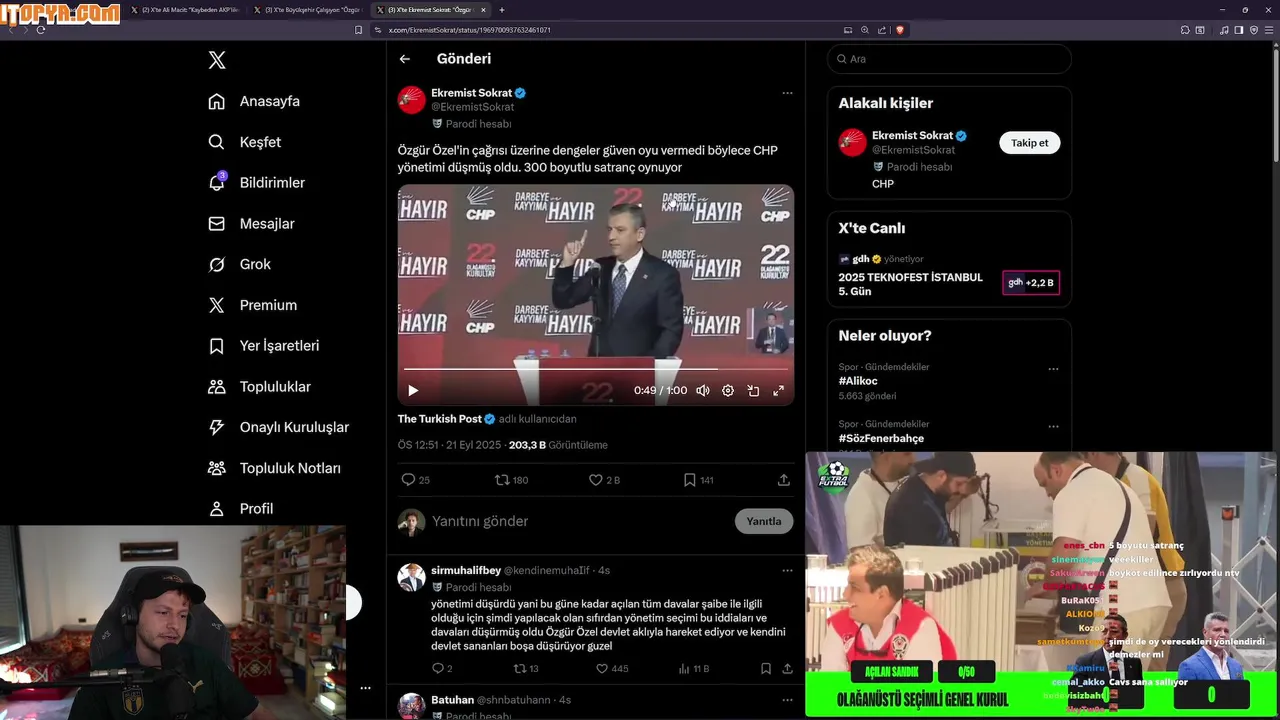Open the browser zoom icon in address bar
The width and height of the screenshot is (1280, 720).
[865, 30]
